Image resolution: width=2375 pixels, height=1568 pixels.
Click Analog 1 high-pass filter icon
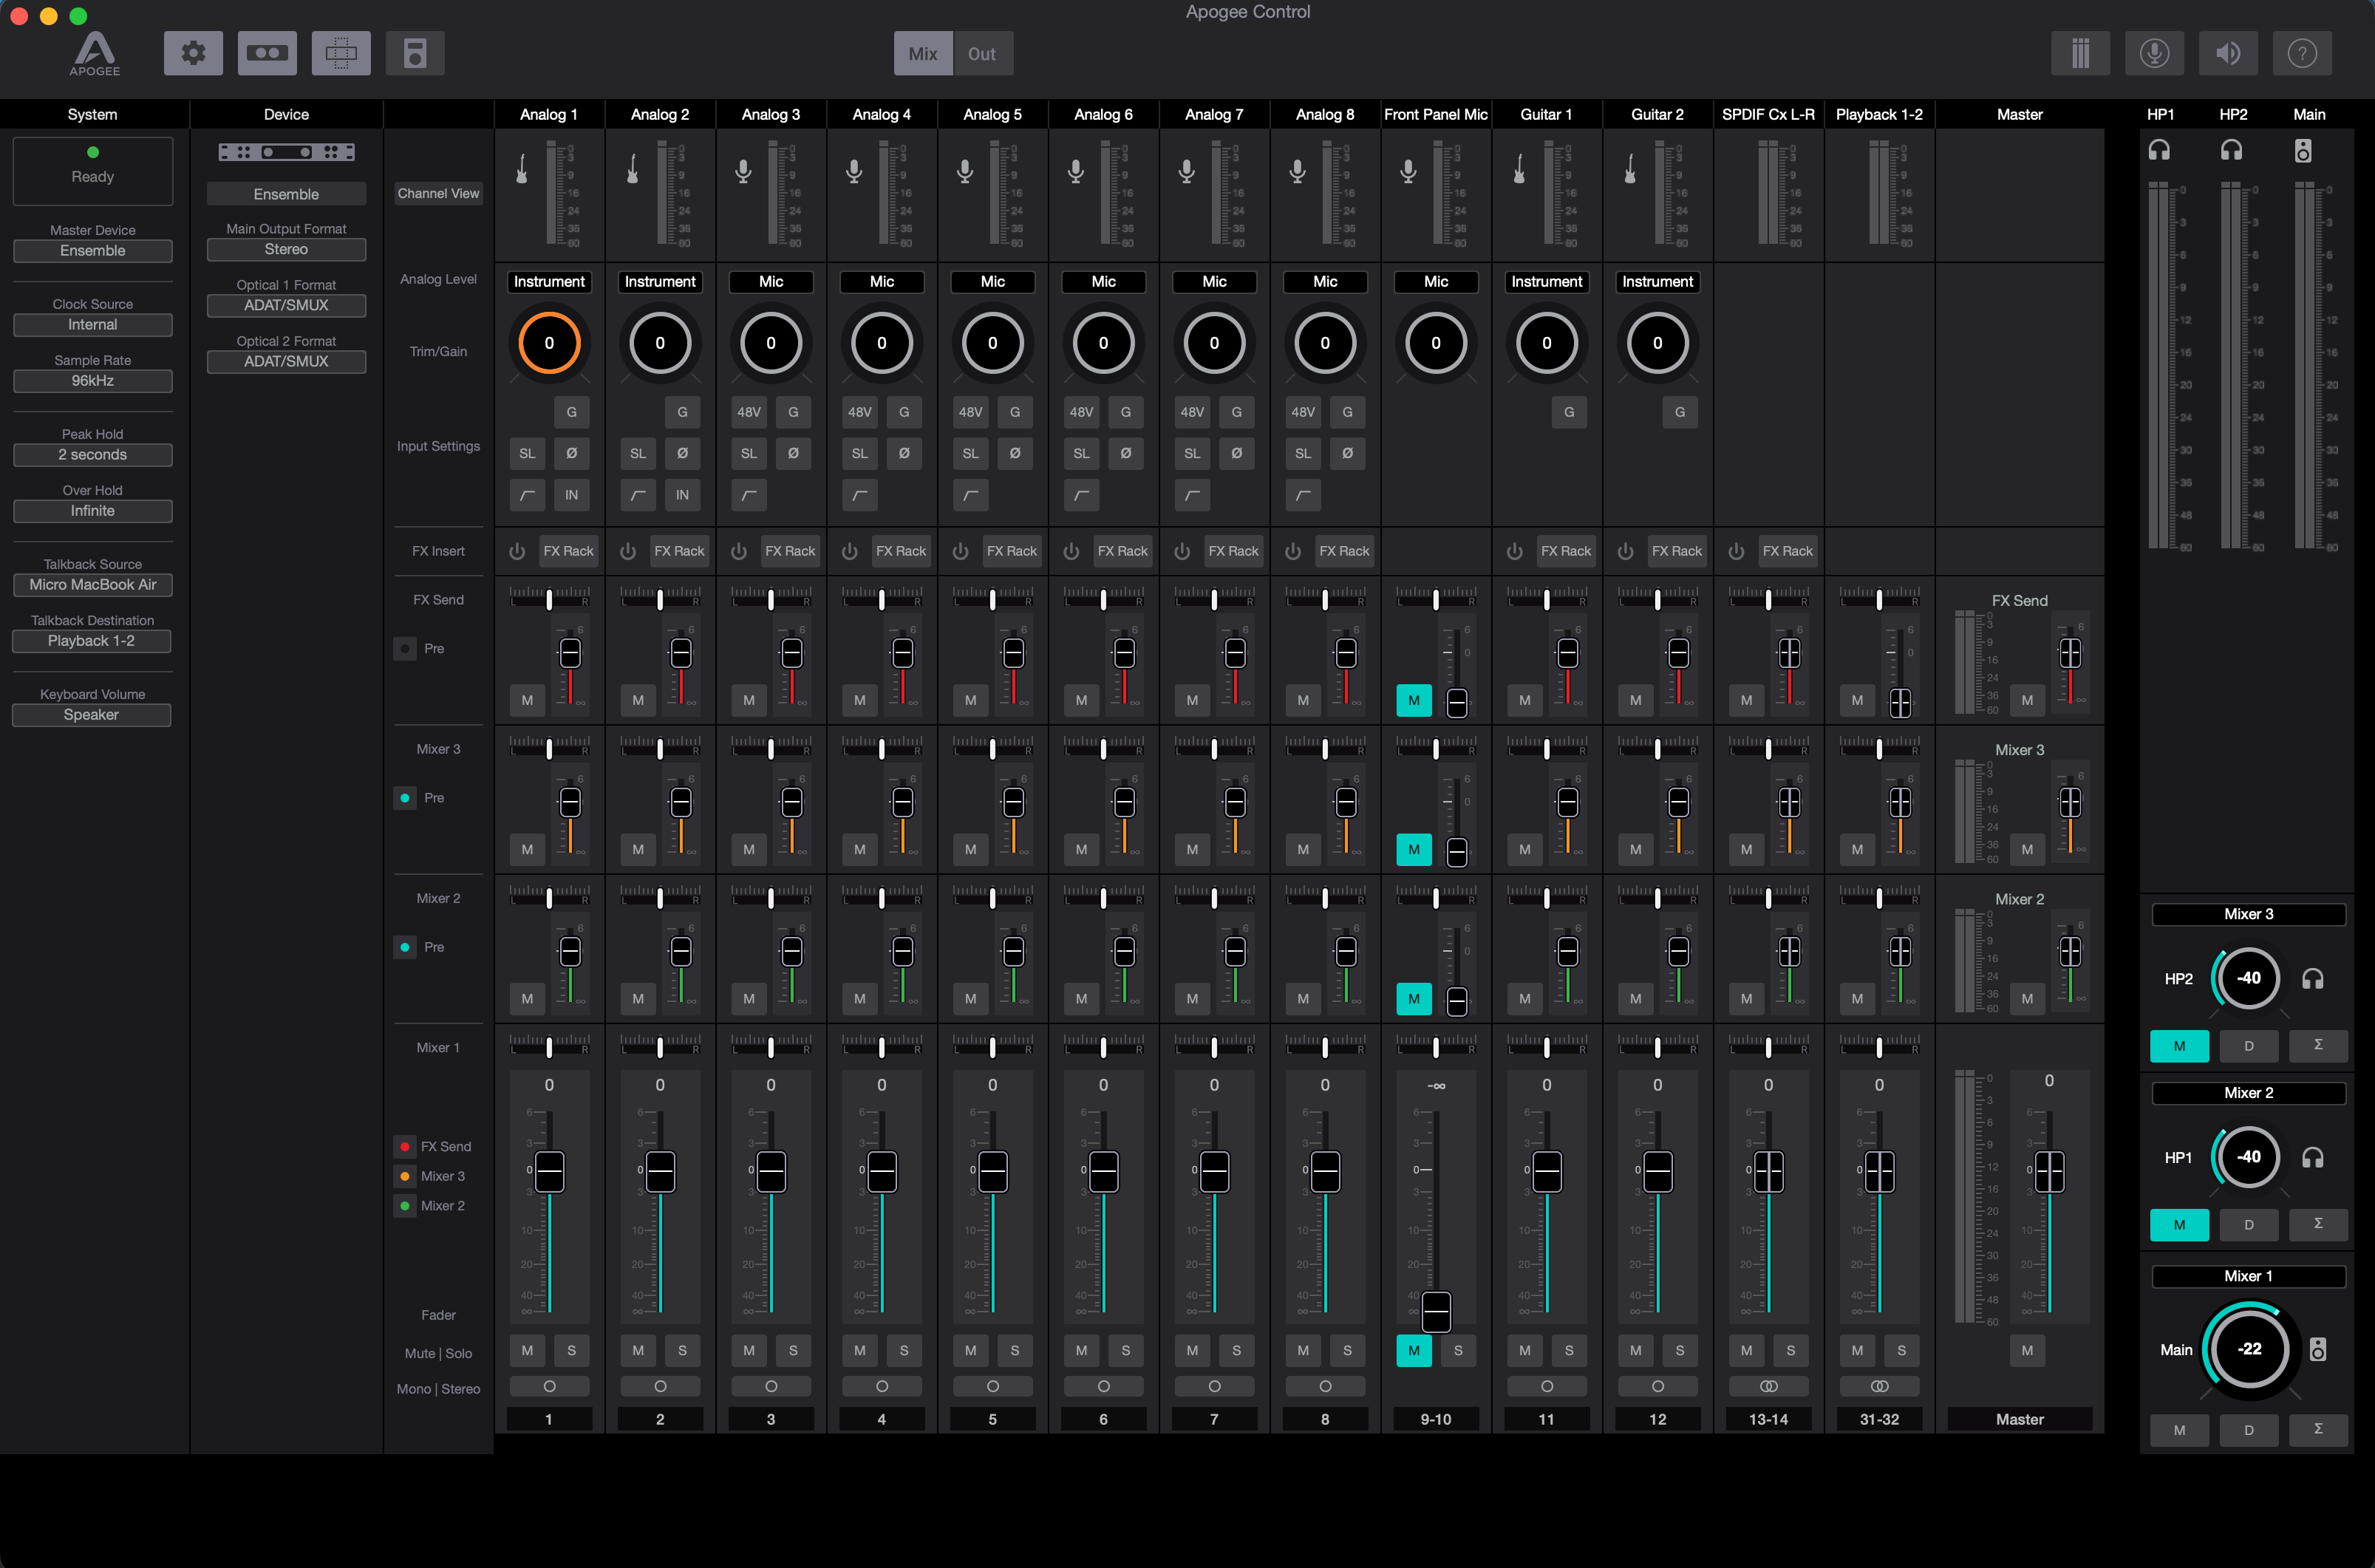pyautogui.click(x=527, y=495)
